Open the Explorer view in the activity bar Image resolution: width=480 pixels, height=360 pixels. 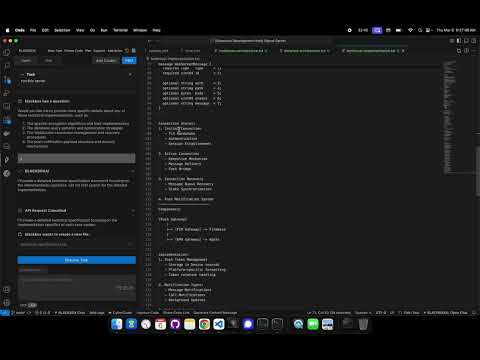click(7, 52)
